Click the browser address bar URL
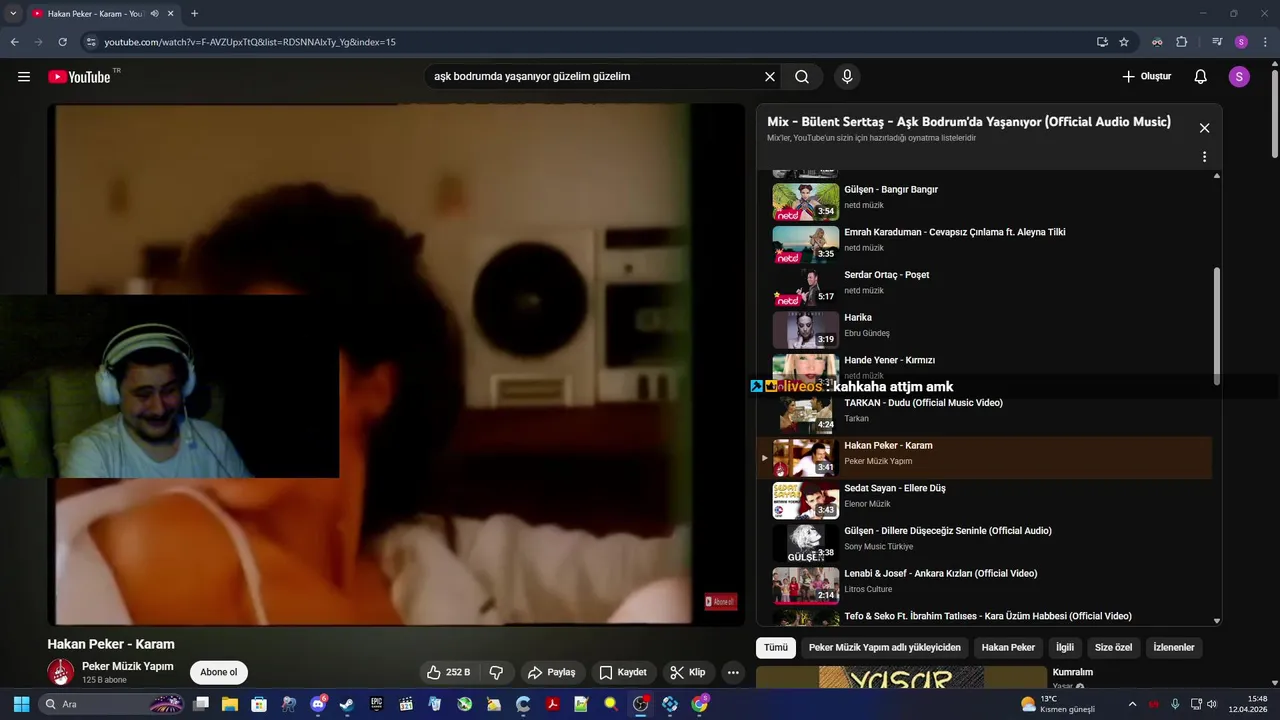This screenshot has height=720, width=1280. (250, 42)
